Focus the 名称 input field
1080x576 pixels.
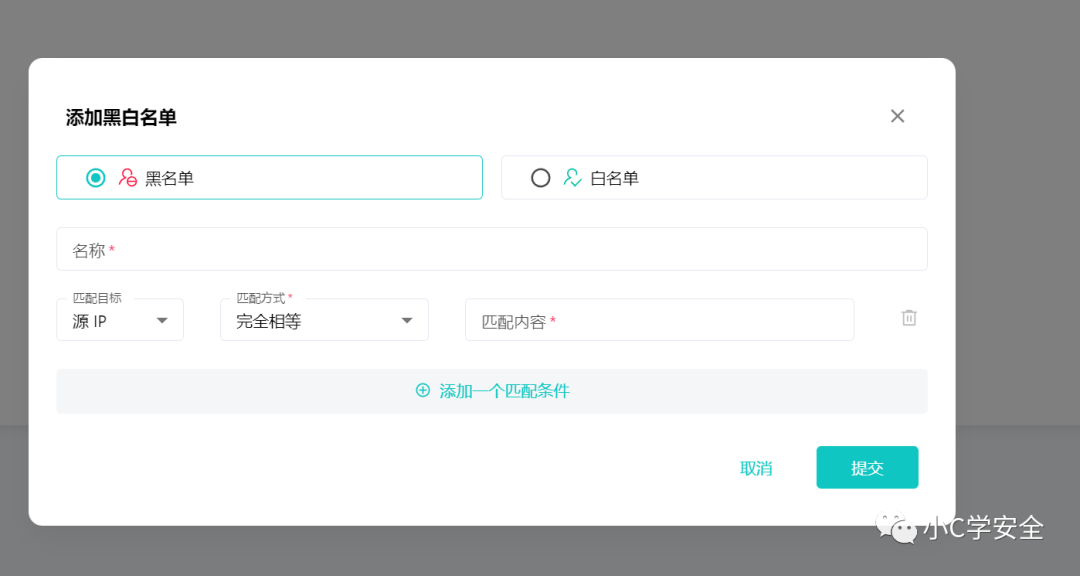pos(492,249)
